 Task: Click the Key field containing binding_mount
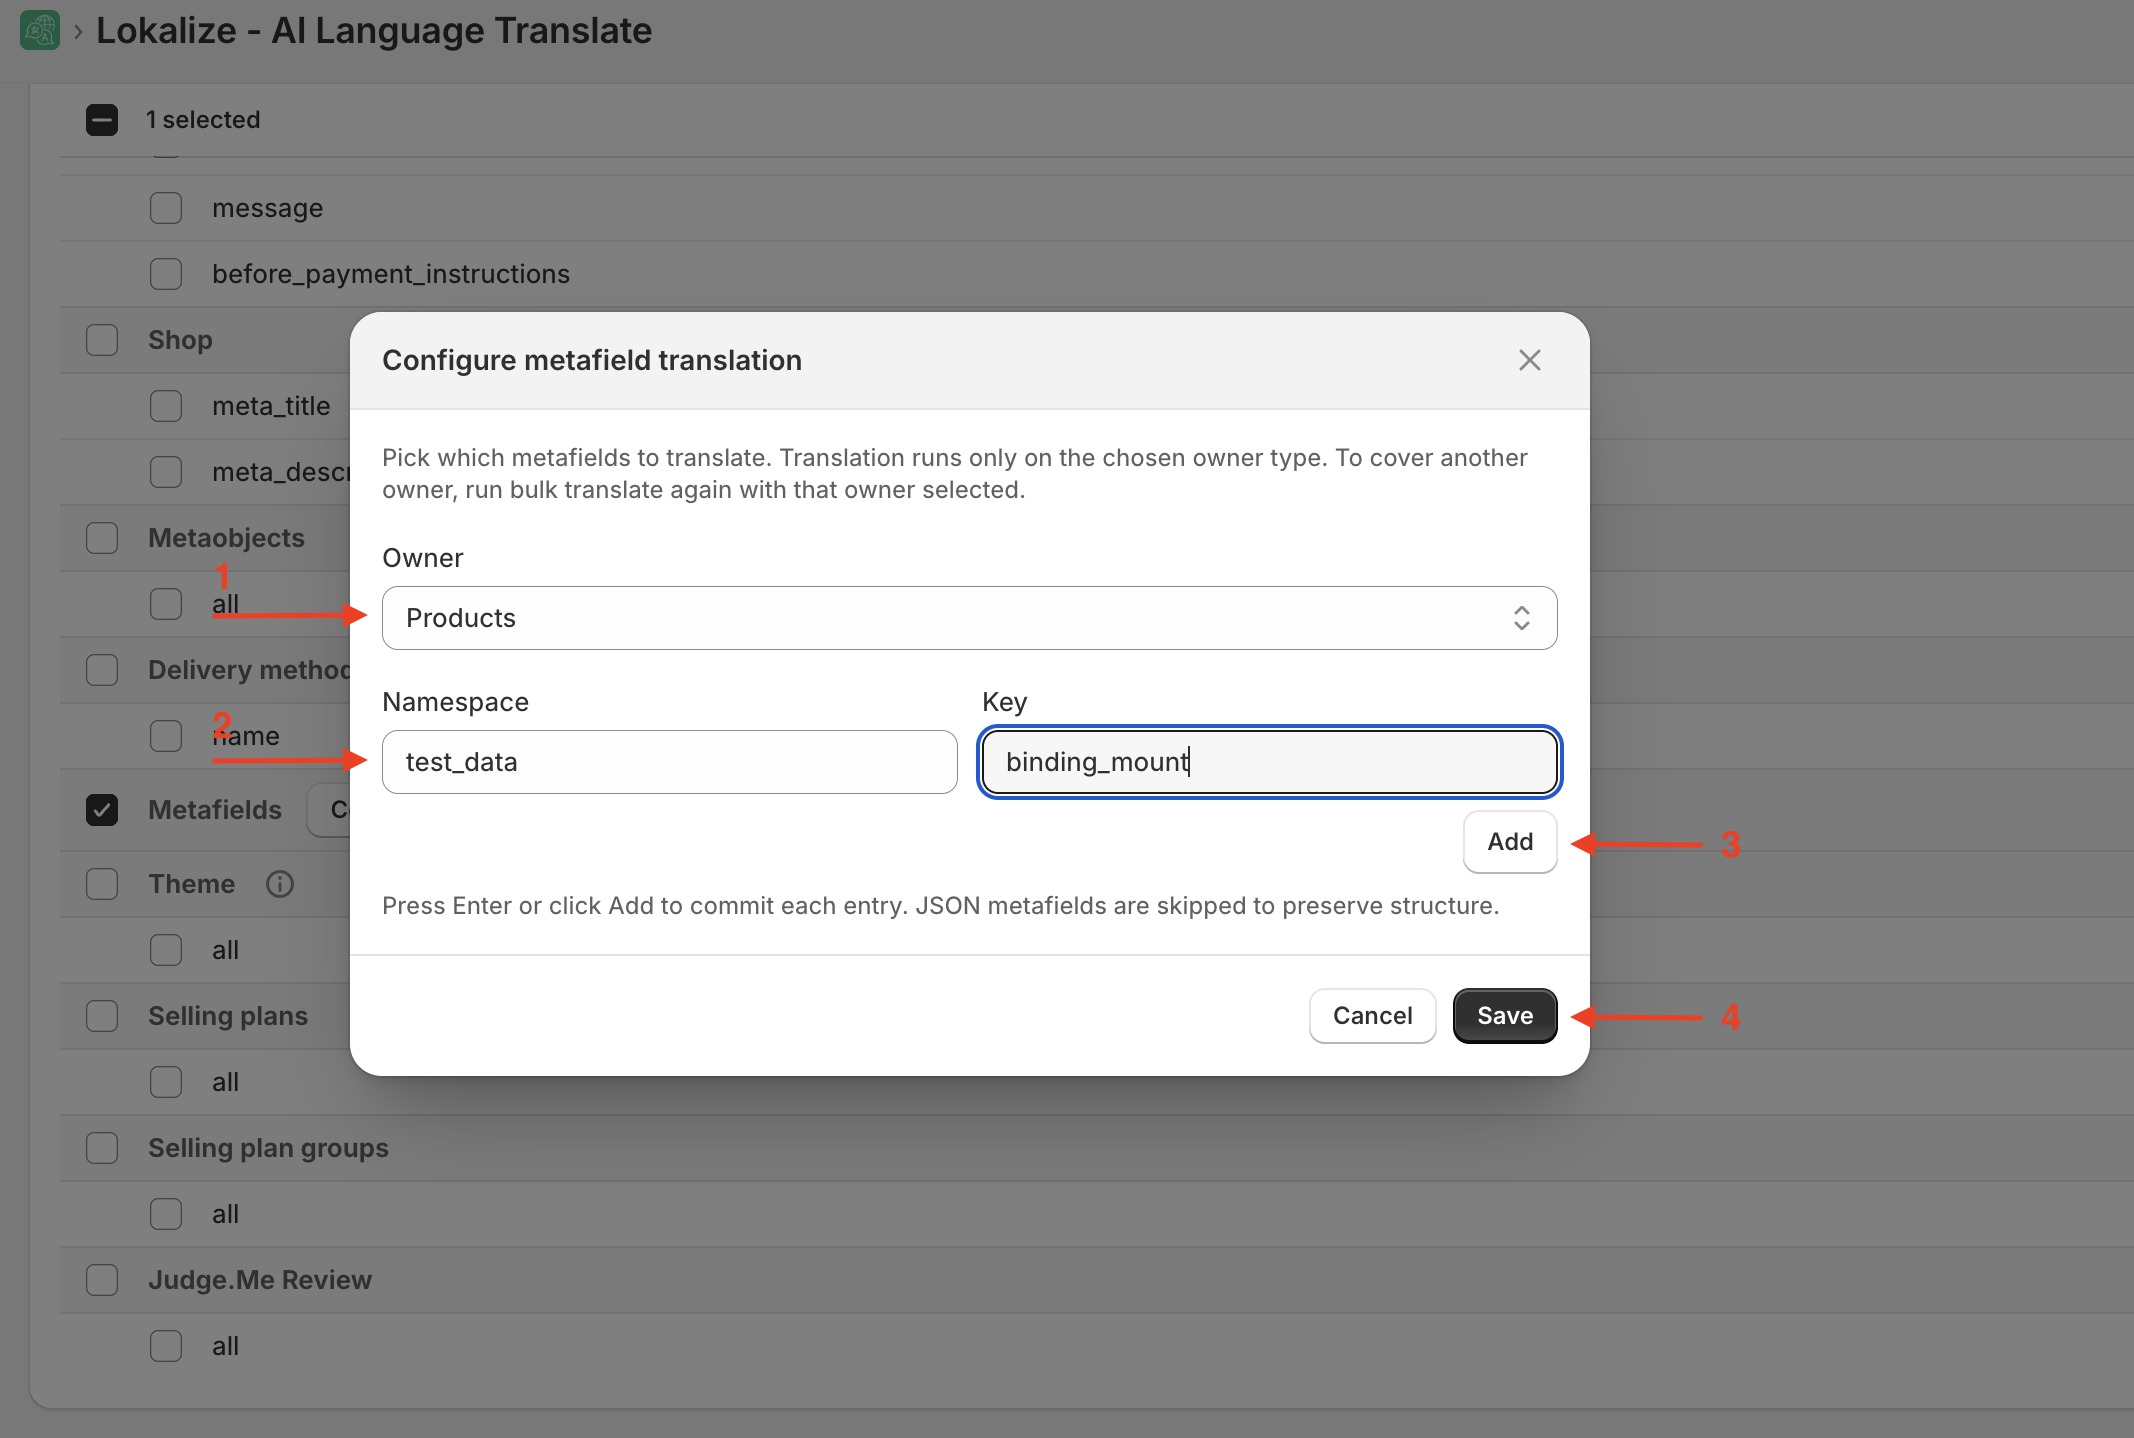click(1269, 762)
